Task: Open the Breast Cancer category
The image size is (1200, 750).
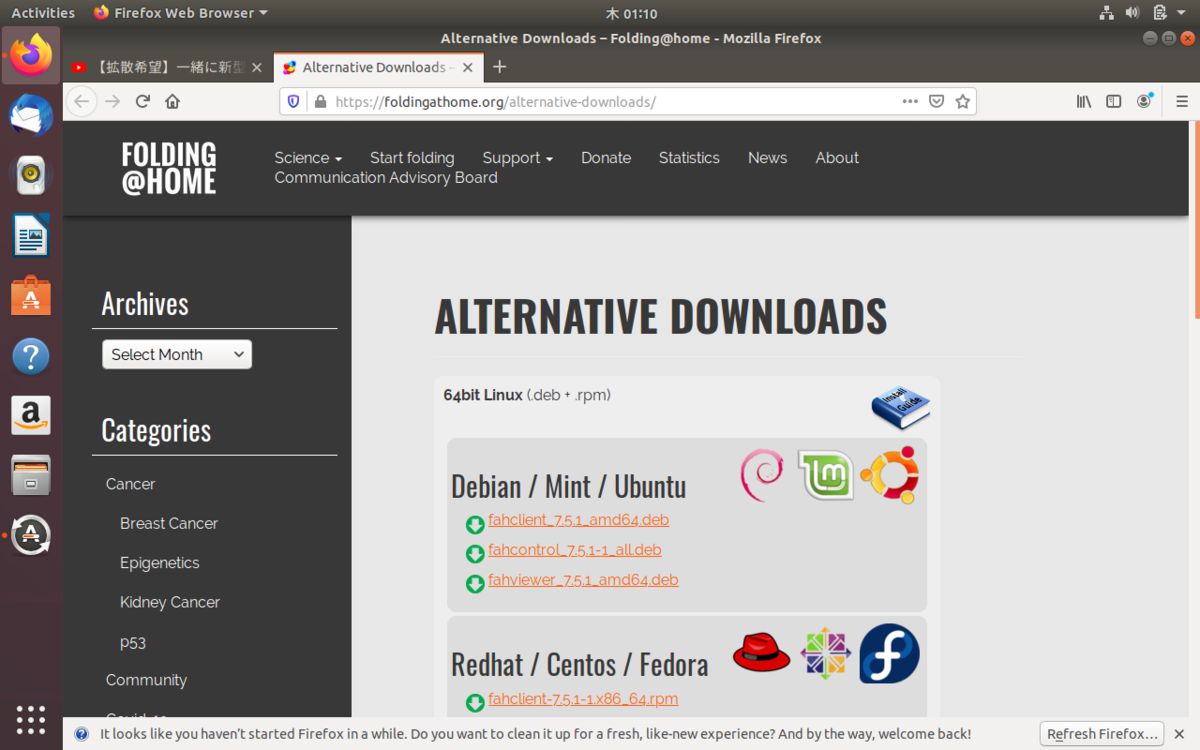Action: coord(169,523)
